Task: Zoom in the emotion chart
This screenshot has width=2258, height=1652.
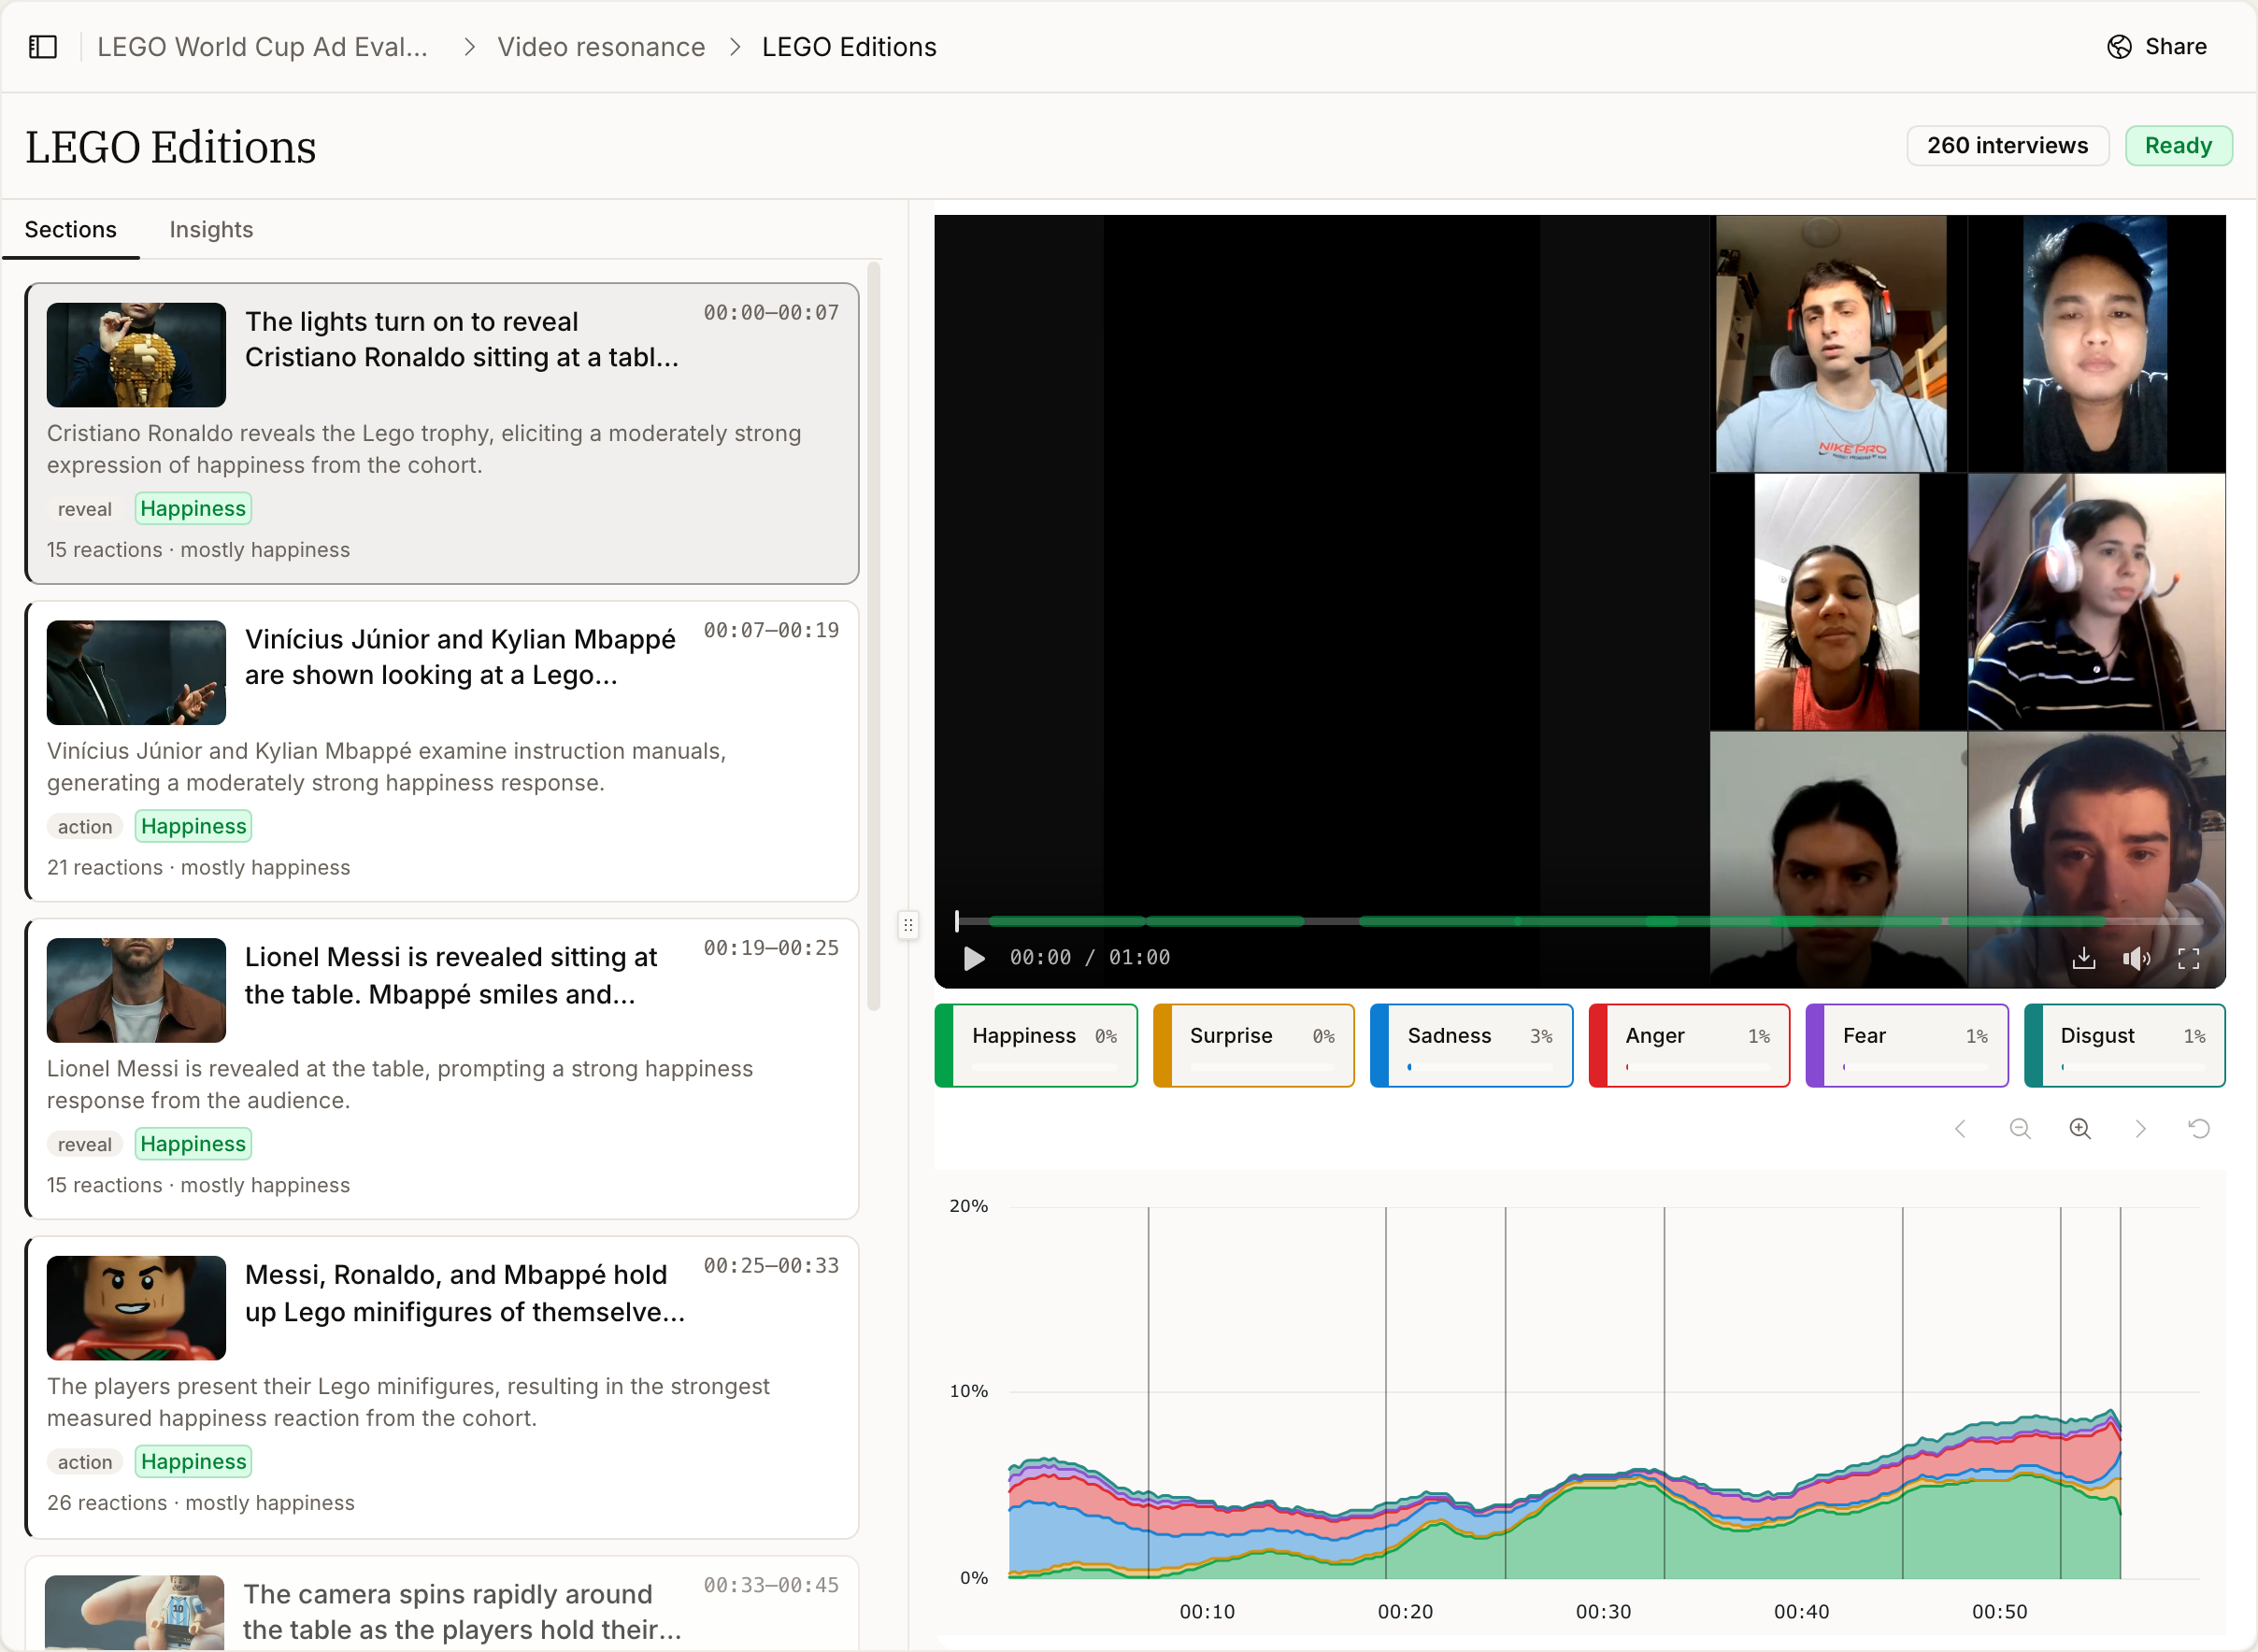Action: click(x=2080, y=1128)
